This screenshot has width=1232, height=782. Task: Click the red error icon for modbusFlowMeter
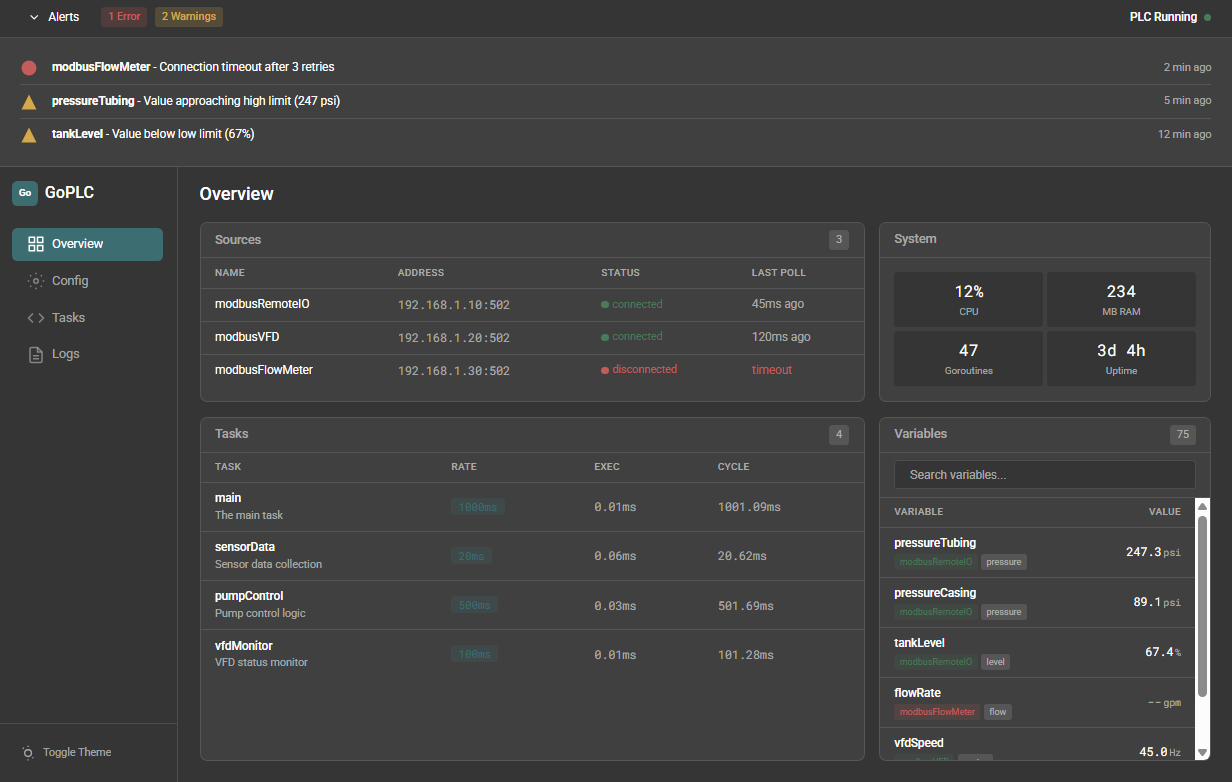tap(29, 68)
